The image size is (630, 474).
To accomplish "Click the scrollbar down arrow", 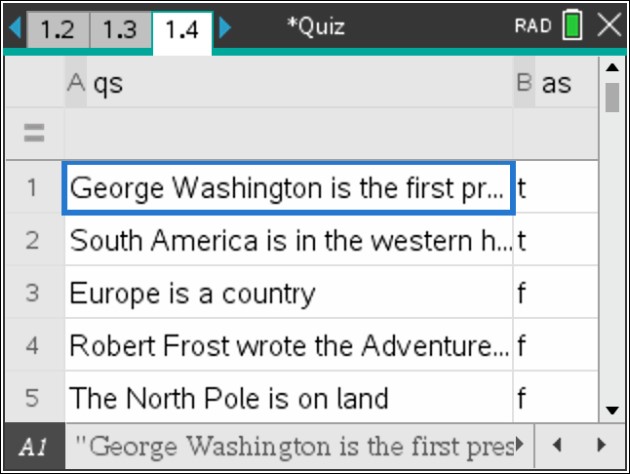I will tap(612, 410).
